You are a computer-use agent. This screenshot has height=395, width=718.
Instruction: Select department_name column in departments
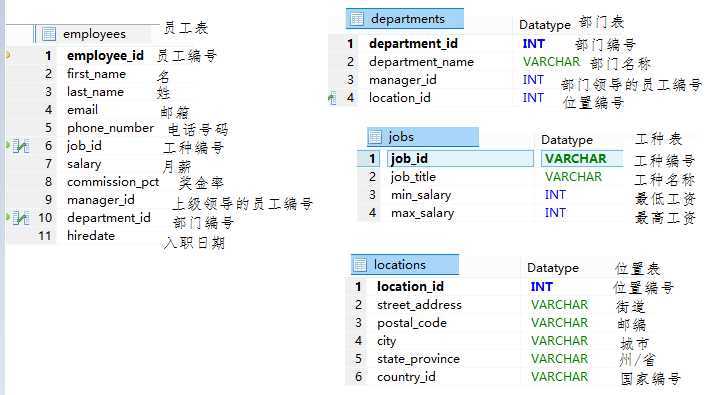pos(421,62)
